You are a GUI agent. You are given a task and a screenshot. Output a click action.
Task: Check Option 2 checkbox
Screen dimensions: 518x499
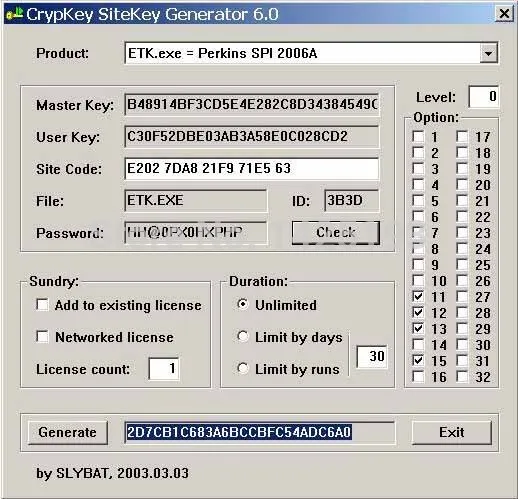click(418, 152)
